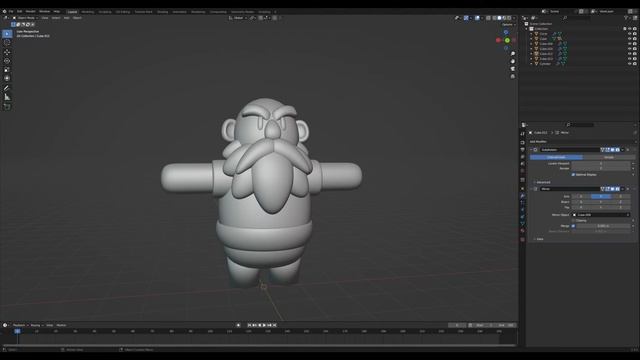Collapse the Mirror modifier panel
The height and width of the screenshot is (360, 640).
coord(531,189)
